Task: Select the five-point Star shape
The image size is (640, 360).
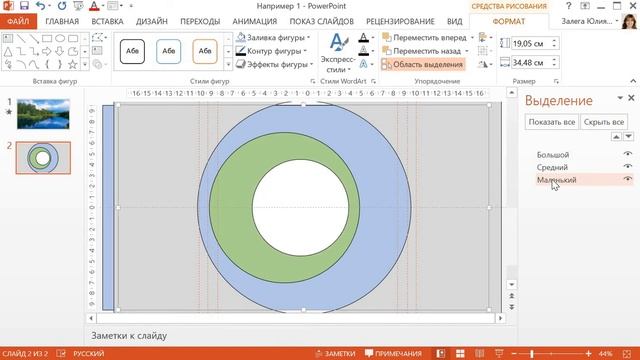Action: click(x=73, y=64)
